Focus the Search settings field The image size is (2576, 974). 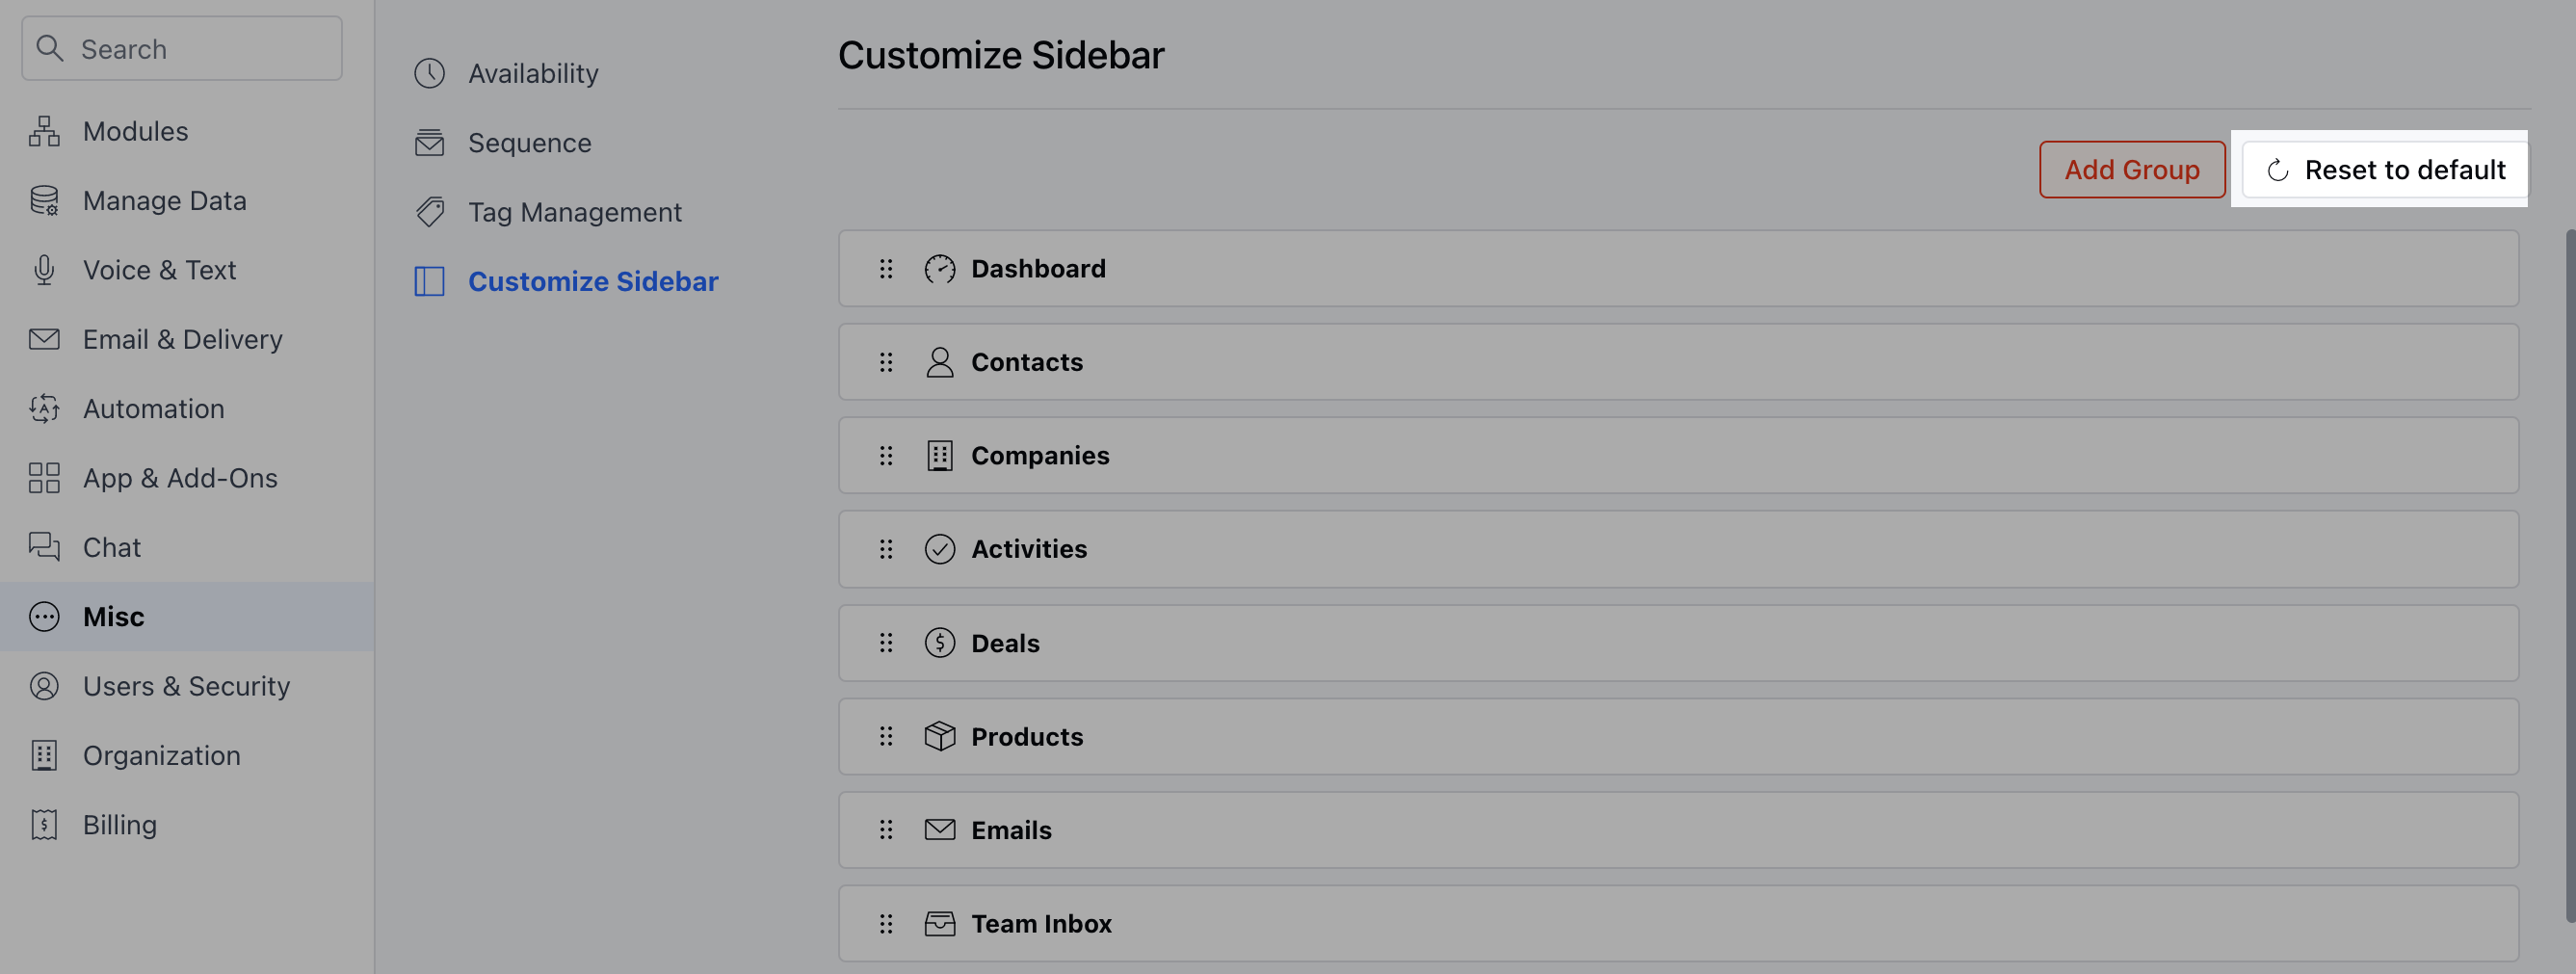click(x=182, y=48)
